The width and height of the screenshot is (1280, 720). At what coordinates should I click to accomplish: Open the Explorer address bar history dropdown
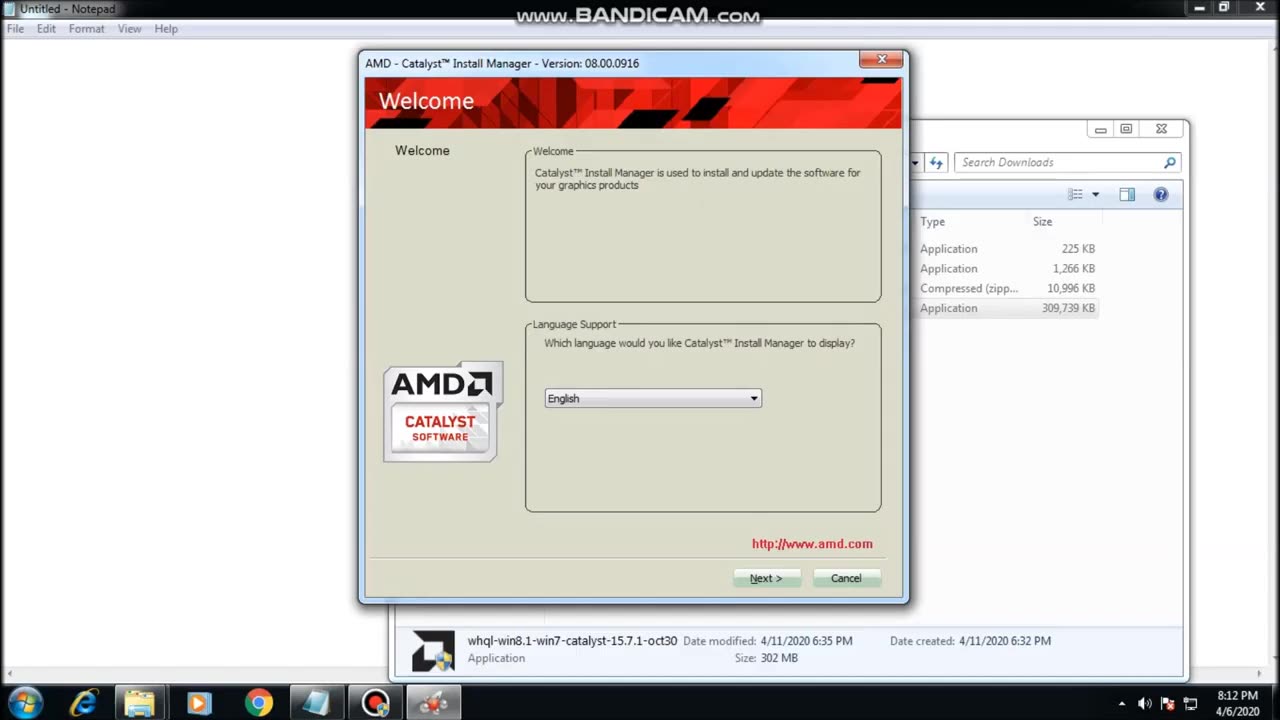(914, 162)
